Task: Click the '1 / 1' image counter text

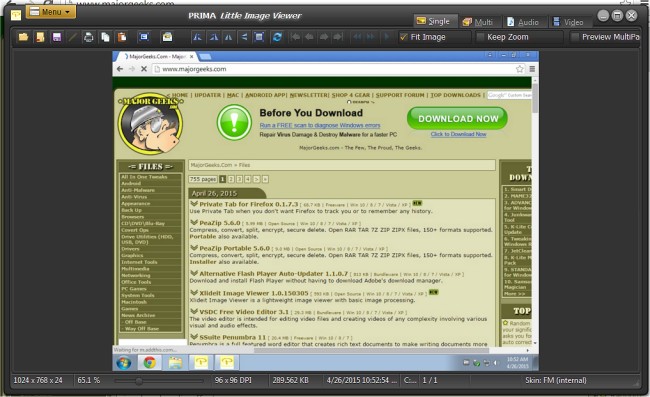Action: coord(430,380)
